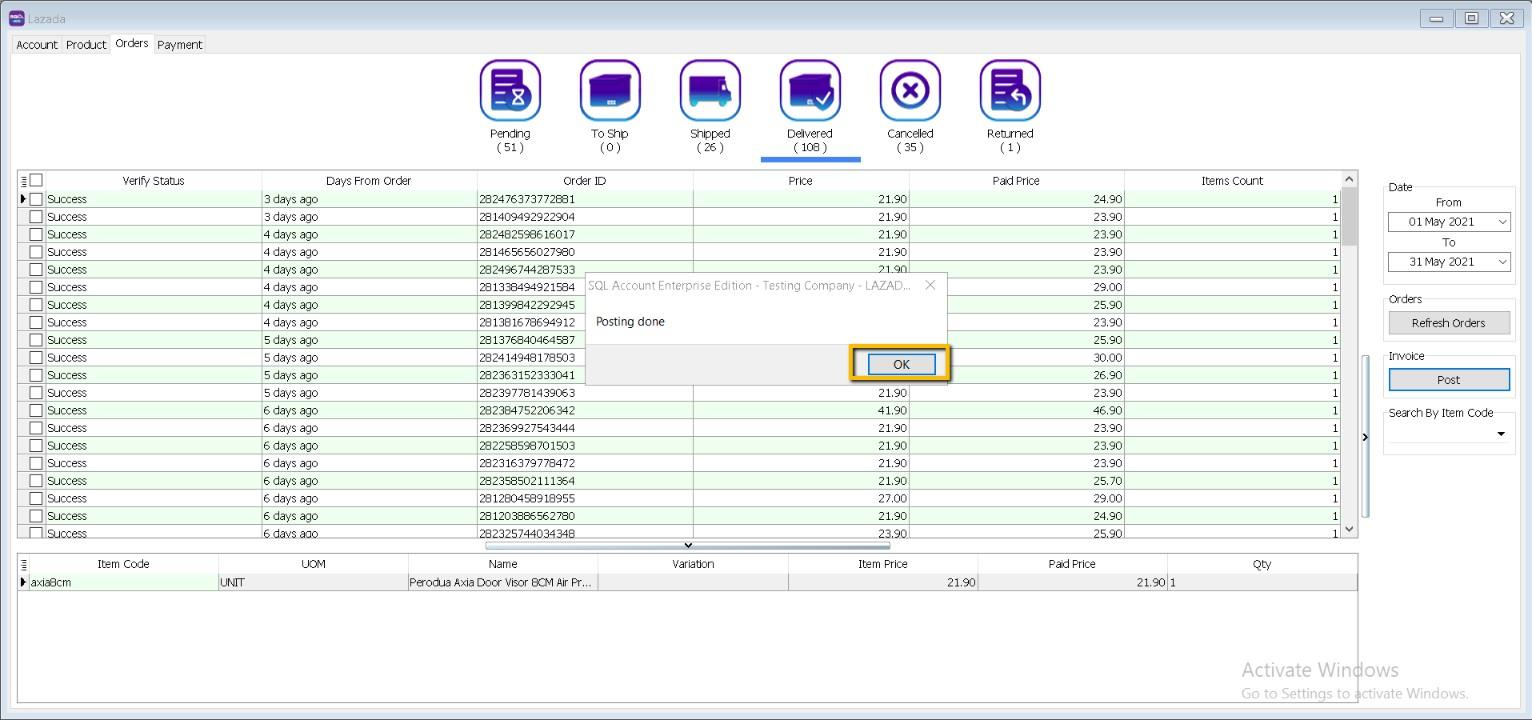Select the To Ship orders icon
Viewport: 1532px width, 720px height.
point(610,90)
